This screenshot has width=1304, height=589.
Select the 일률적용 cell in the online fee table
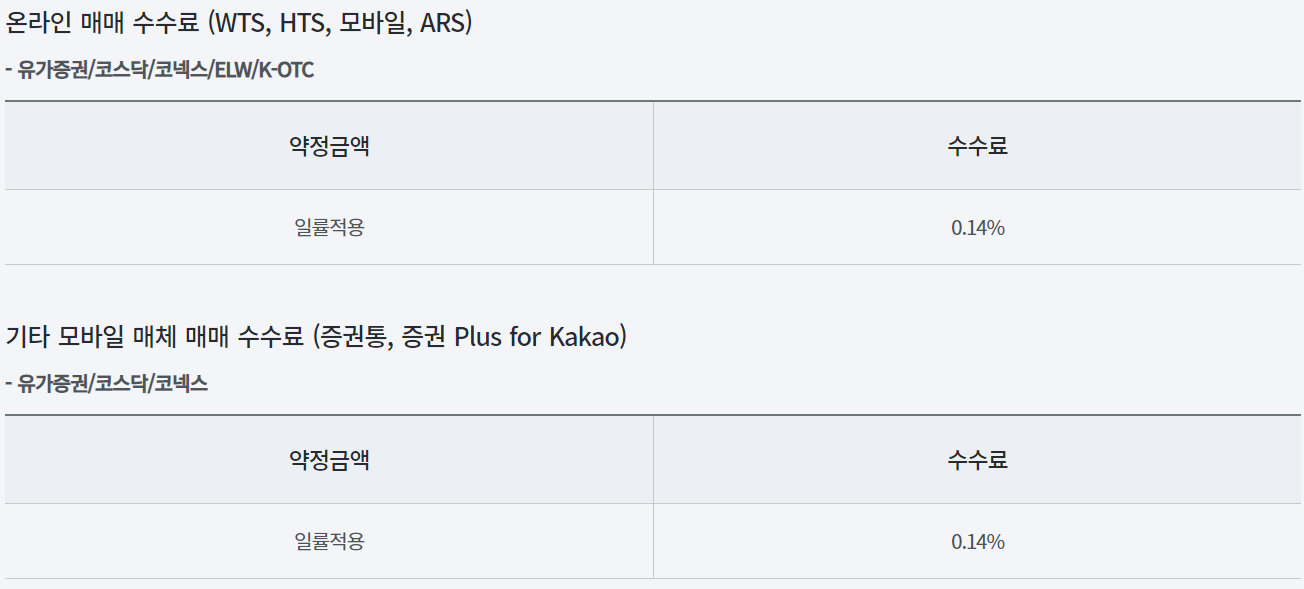coord(329,227)
